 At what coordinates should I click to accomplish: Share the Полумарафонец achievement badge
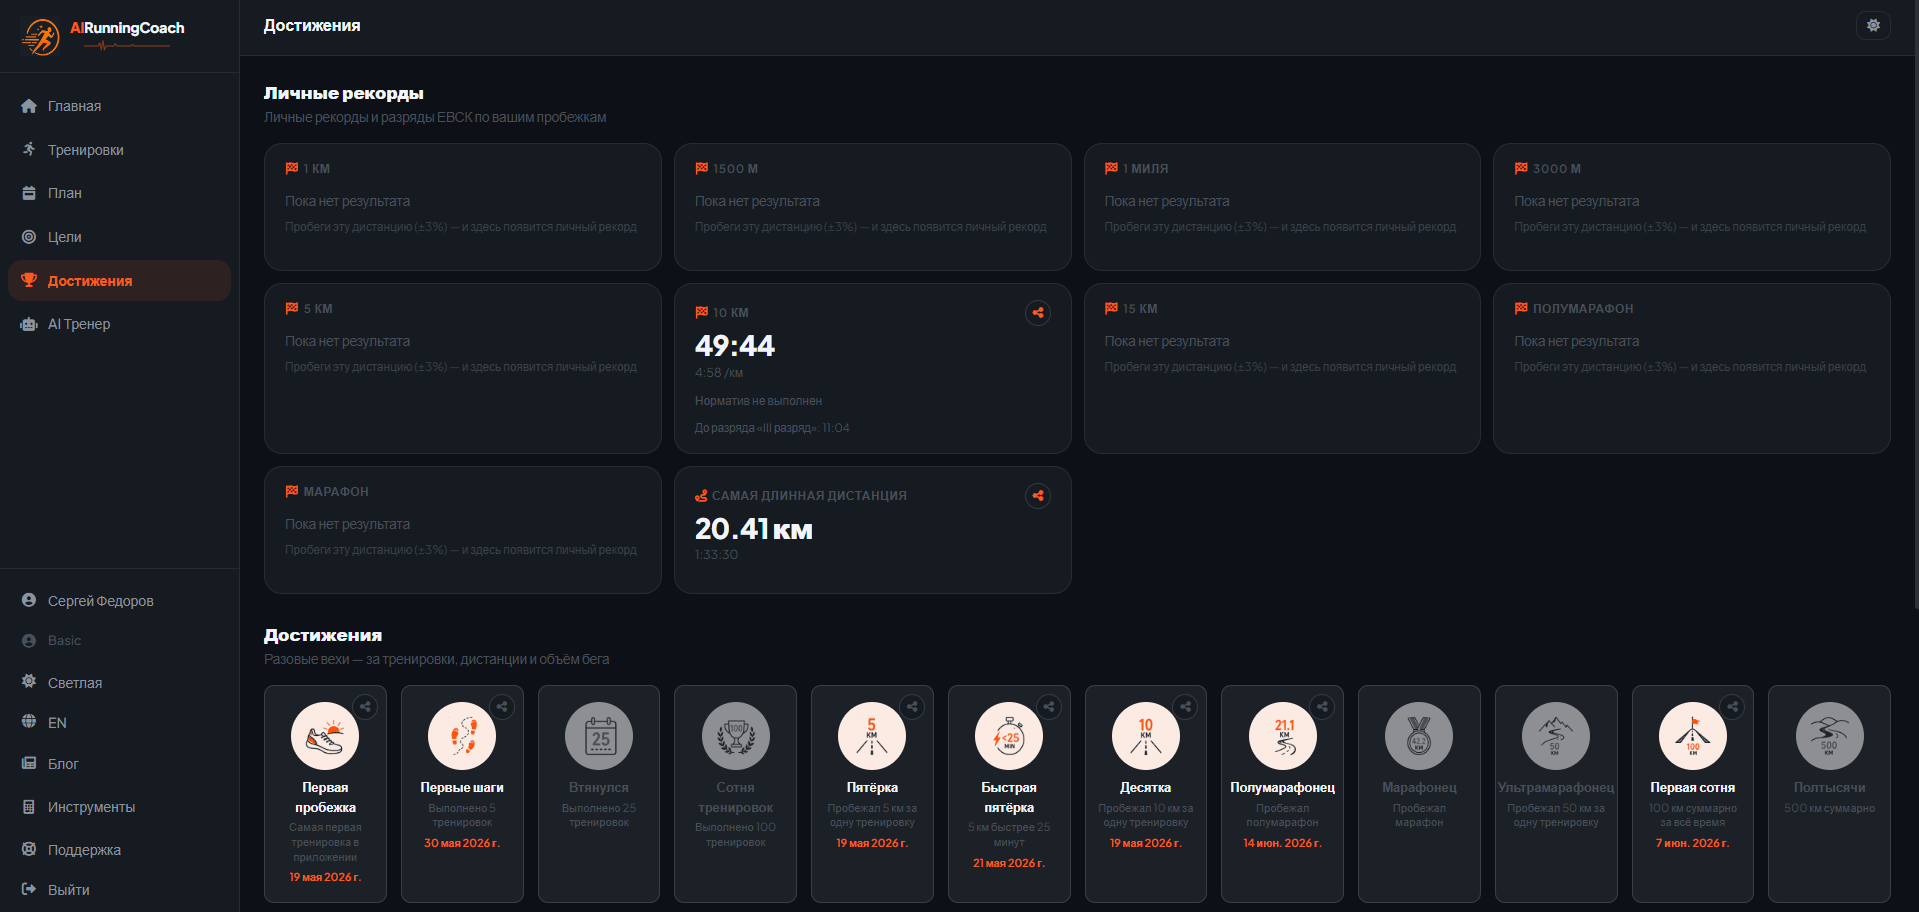click(x=1322, y=707)
